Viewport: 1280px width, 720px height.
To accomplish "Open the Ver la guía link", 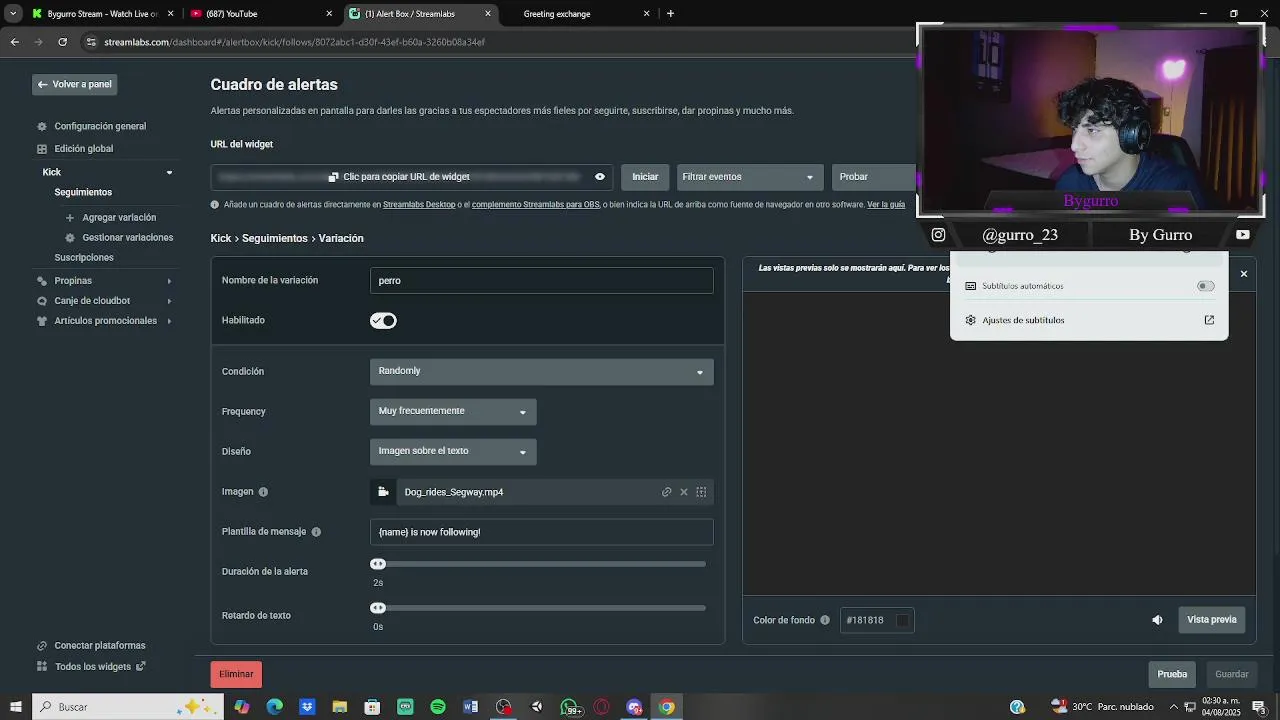I will point(886,204).
